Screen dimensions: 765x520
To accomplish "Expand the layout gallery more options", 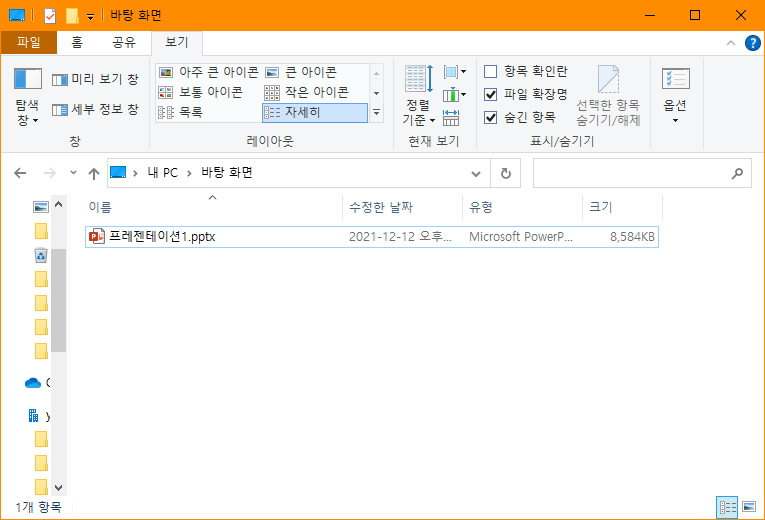I will click(x=377, y=113).
